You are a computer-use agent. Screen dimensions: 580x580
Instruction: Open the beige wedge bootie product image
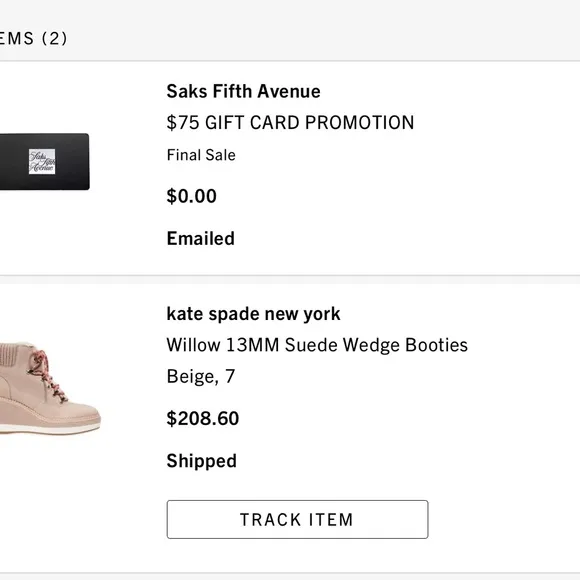[50, 388]
